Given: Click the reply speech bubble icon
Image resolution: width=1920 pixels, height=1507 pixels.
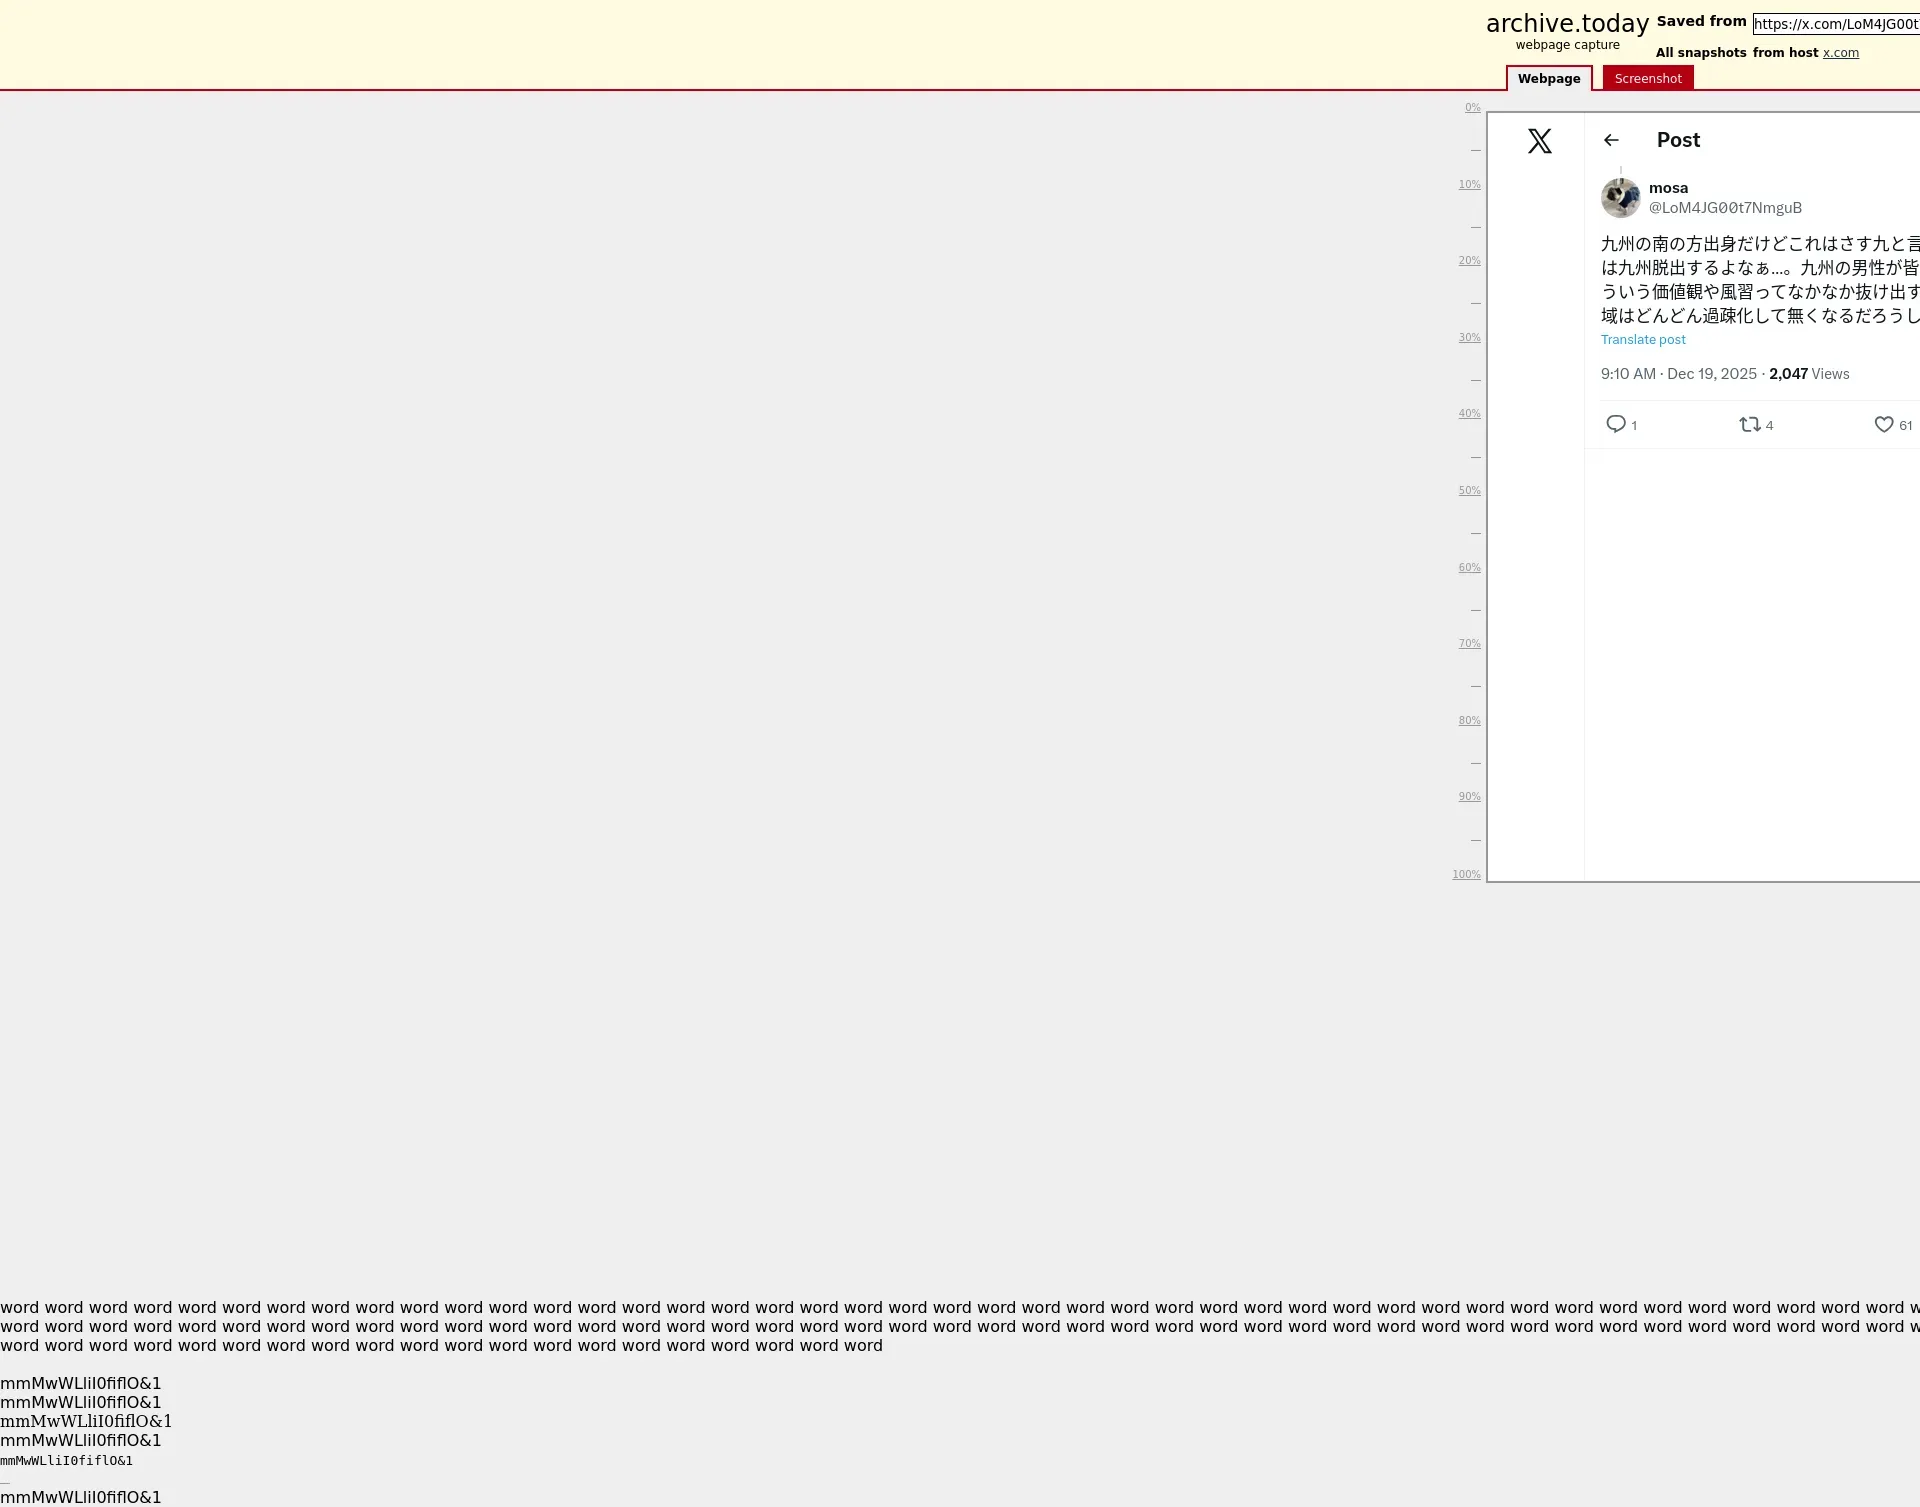Looking at the screenshot, I should point(1615,424).
